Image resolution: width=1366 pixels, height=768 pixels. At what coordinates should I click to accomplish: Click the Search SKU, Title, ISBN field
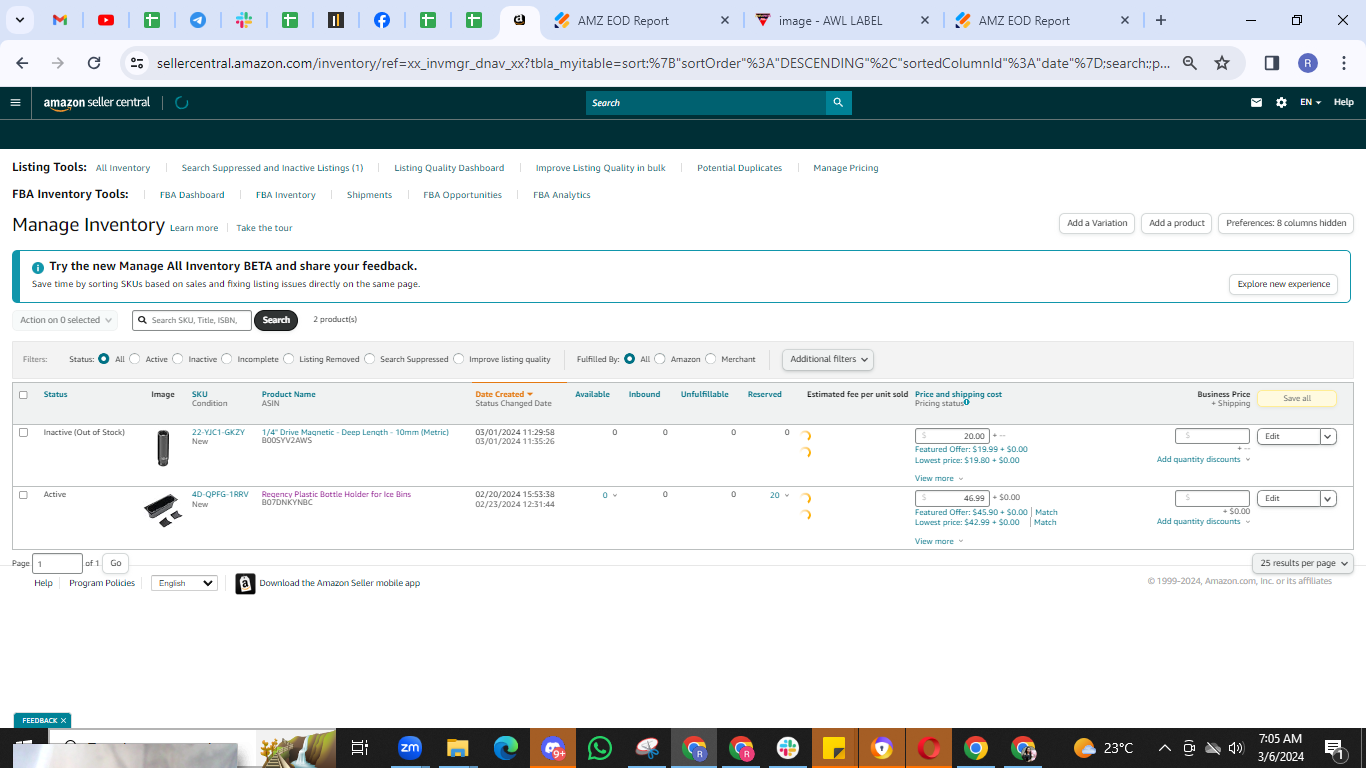click(191, 320)
